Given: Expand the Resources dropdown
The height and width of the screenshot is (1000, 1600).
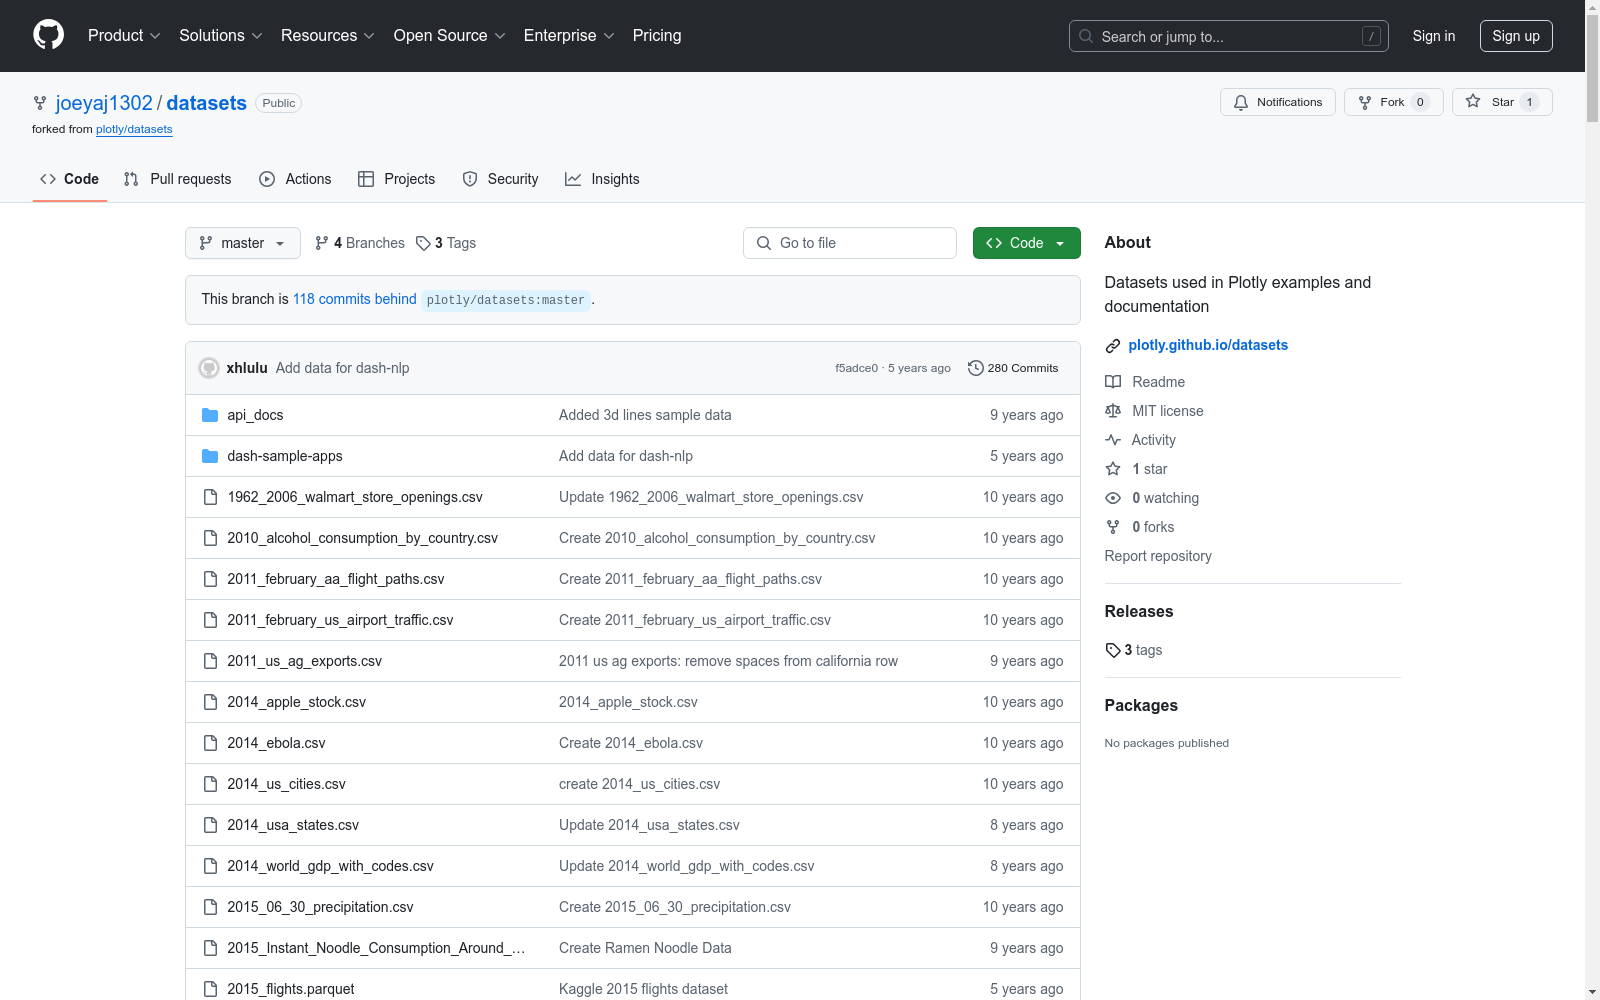Looking at the screenshot, I should pos(328,35).
